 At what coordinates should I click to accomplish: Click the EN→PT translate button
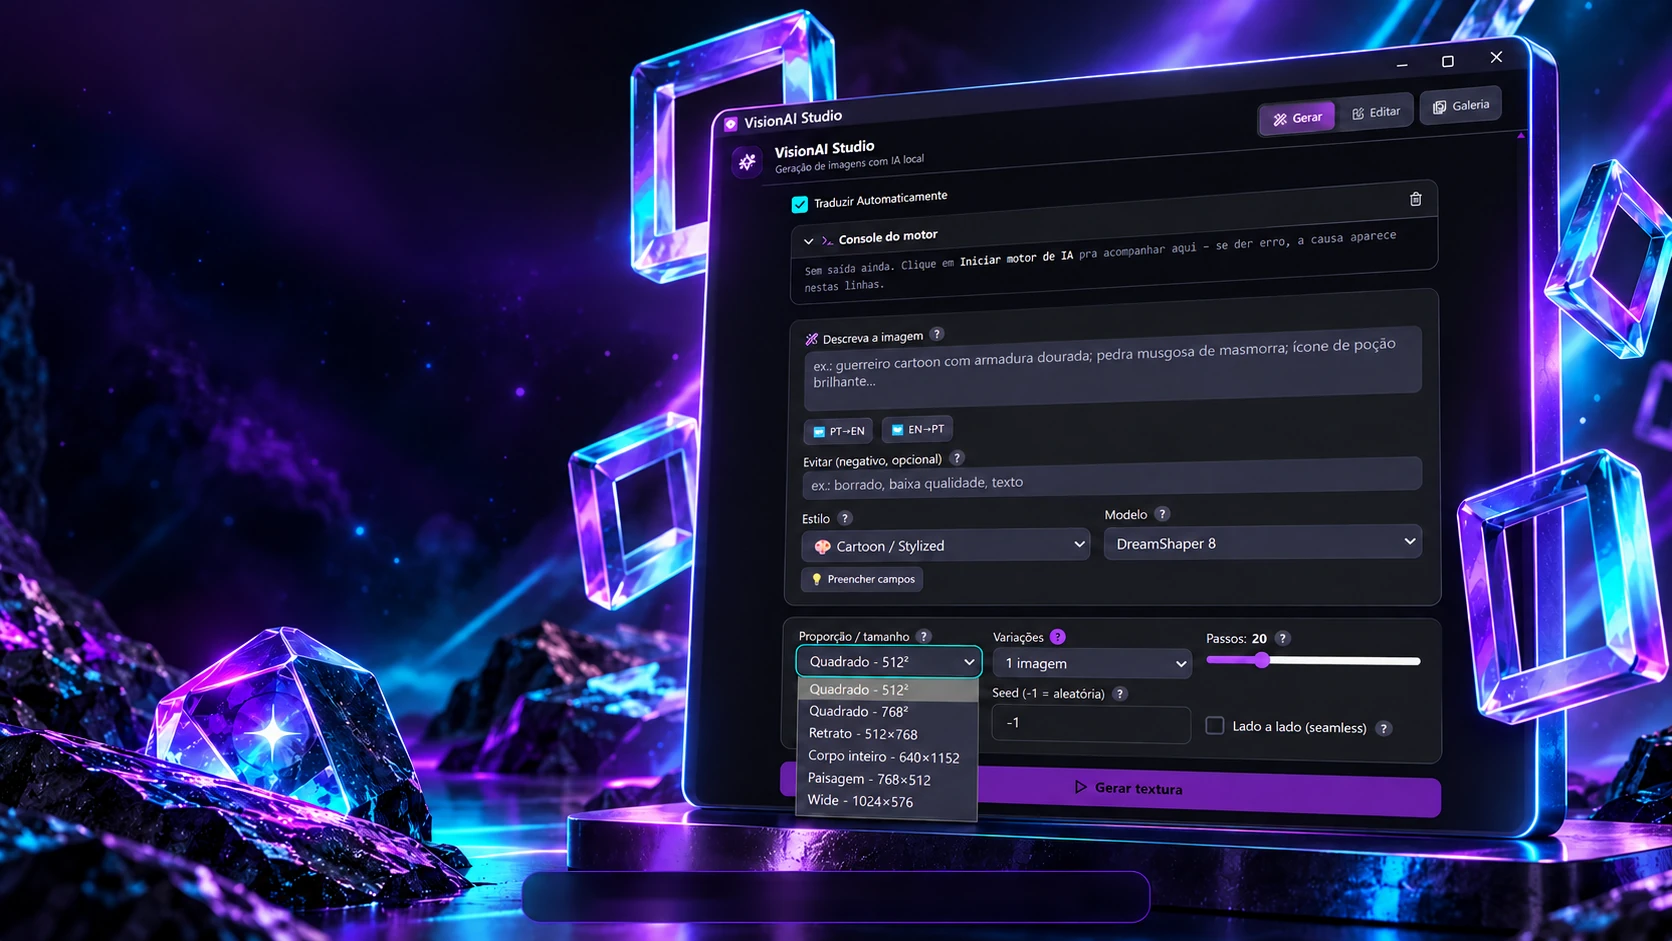tap(917, 429)
